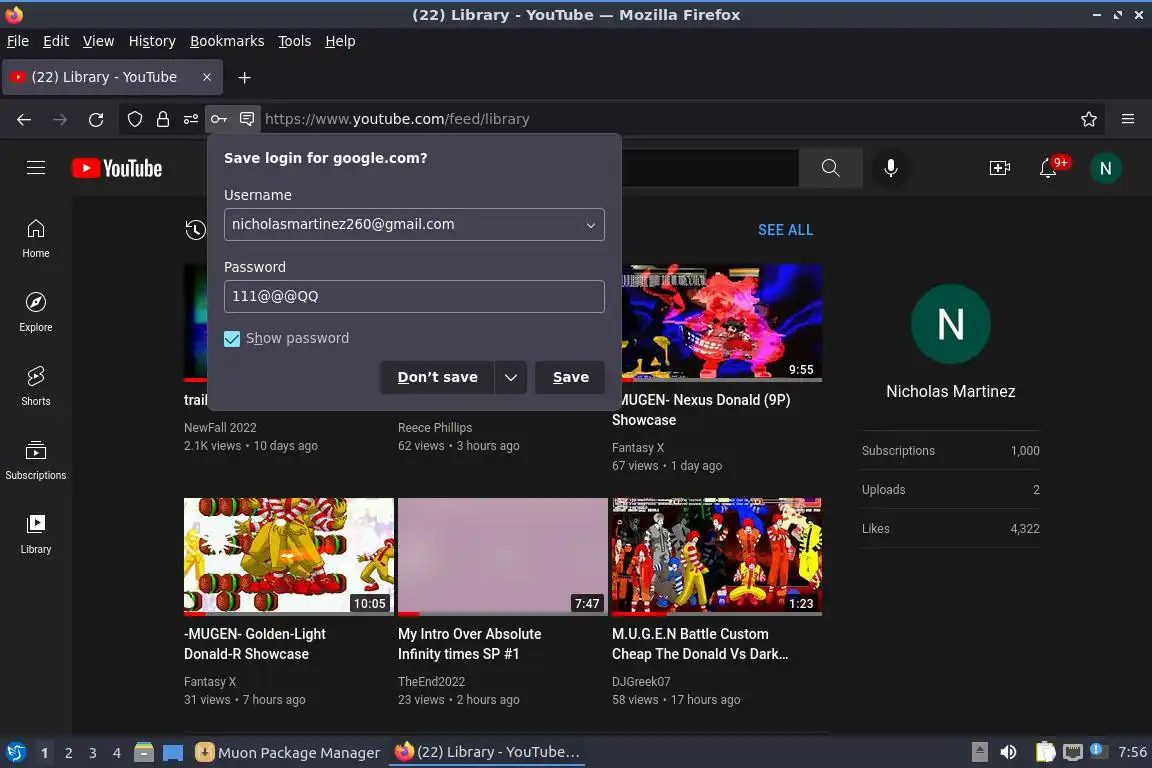This screenshot has width=1152, height=768.
Task: Open the History menu
Action: (152, 41)
